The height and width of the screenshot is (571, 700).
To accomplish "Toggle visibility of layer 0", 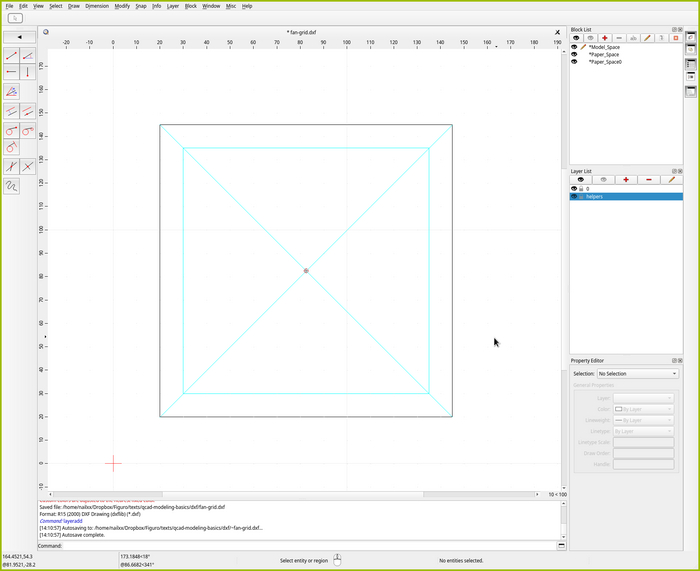I will point(574,188).
